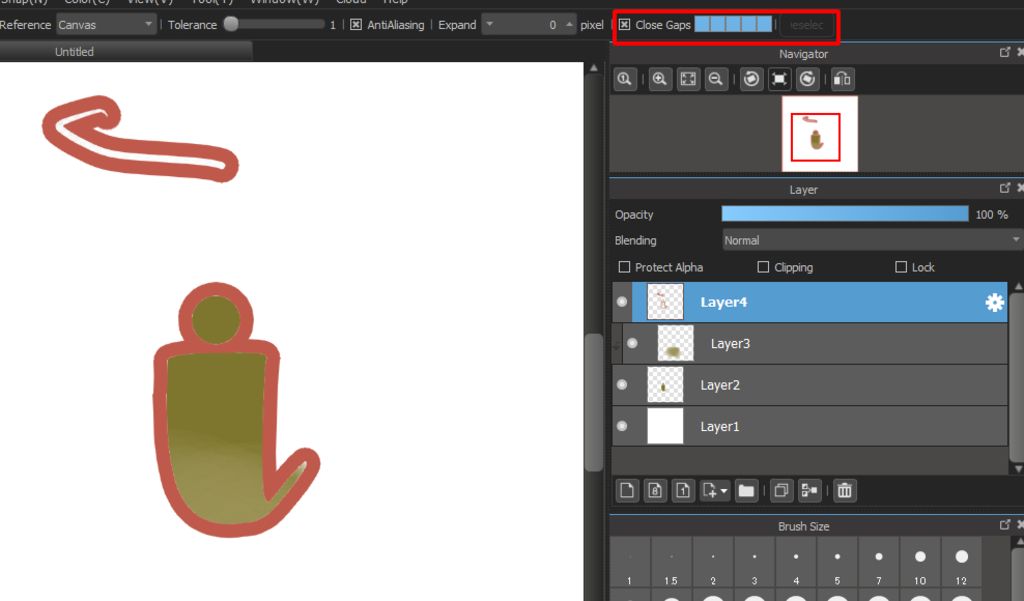Select the Layer4 row
Viewport: 1024px width, 601px height.
pyautogui.click(x=820, y=302)
